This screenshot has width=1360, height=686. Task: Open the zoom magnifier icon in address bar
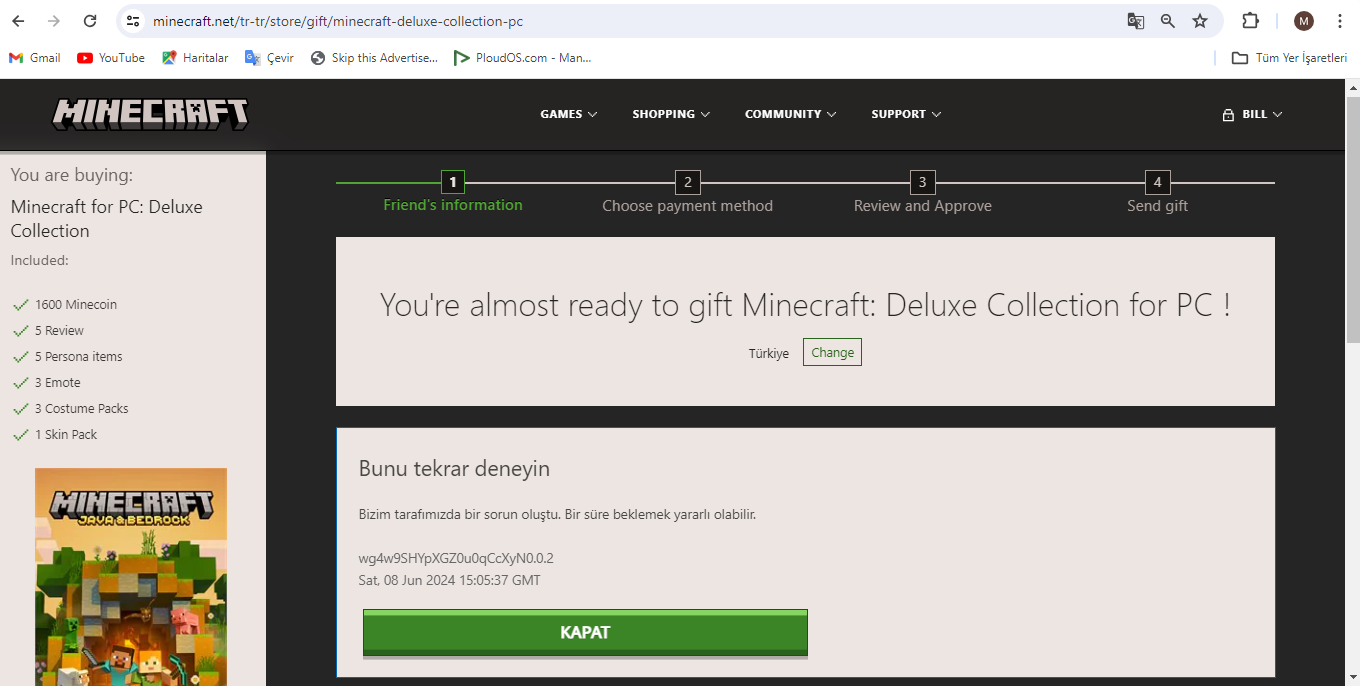point(1168,21)
